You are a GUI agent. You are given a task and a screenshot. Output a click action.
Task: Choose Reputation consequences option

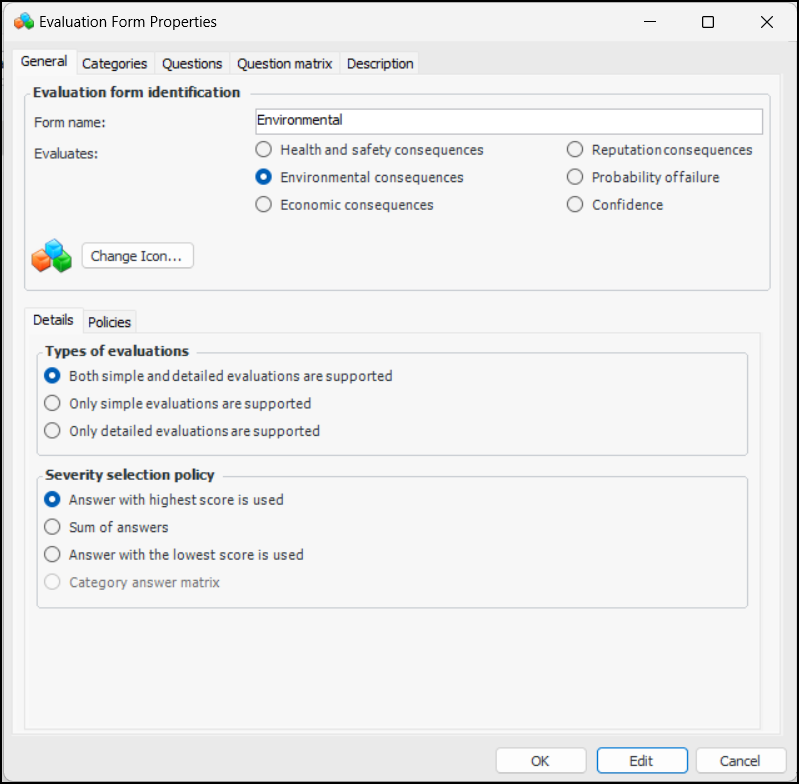click(x=575, y=150)
